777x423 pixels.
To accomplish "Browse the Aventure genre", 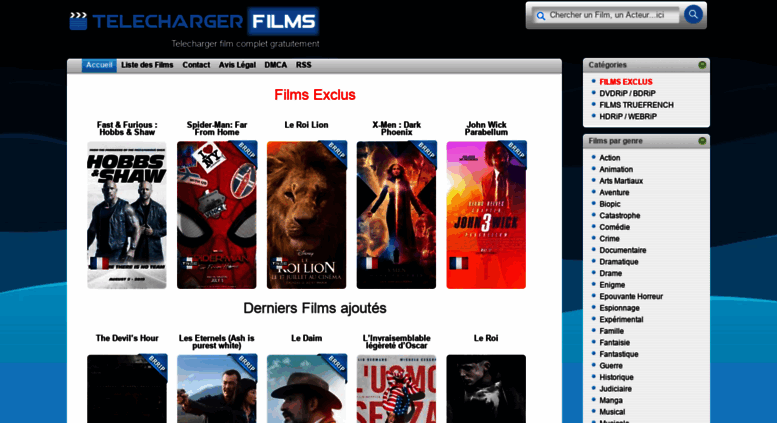I will pos(614,192).
